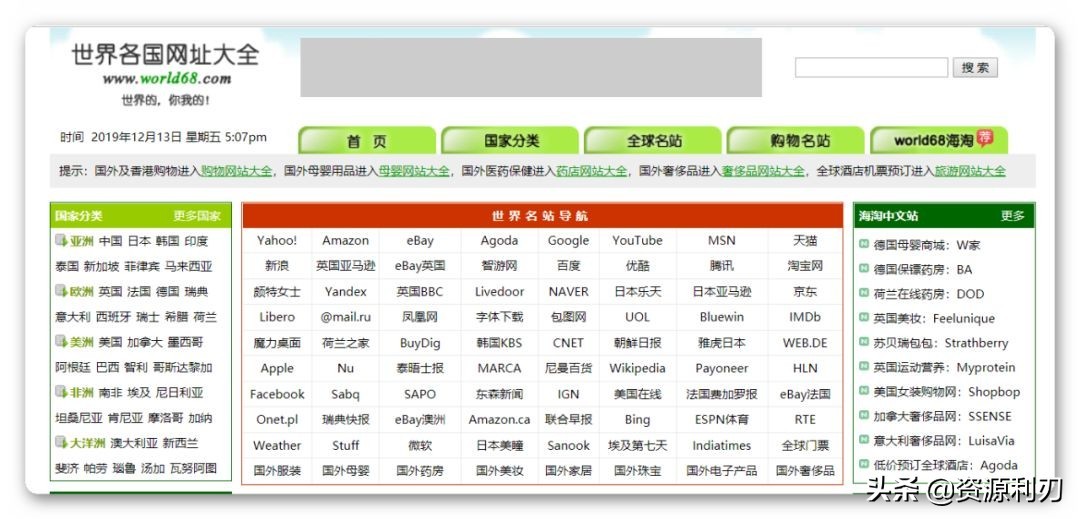Select the 购物名站 tab

(x=799, y=141)
